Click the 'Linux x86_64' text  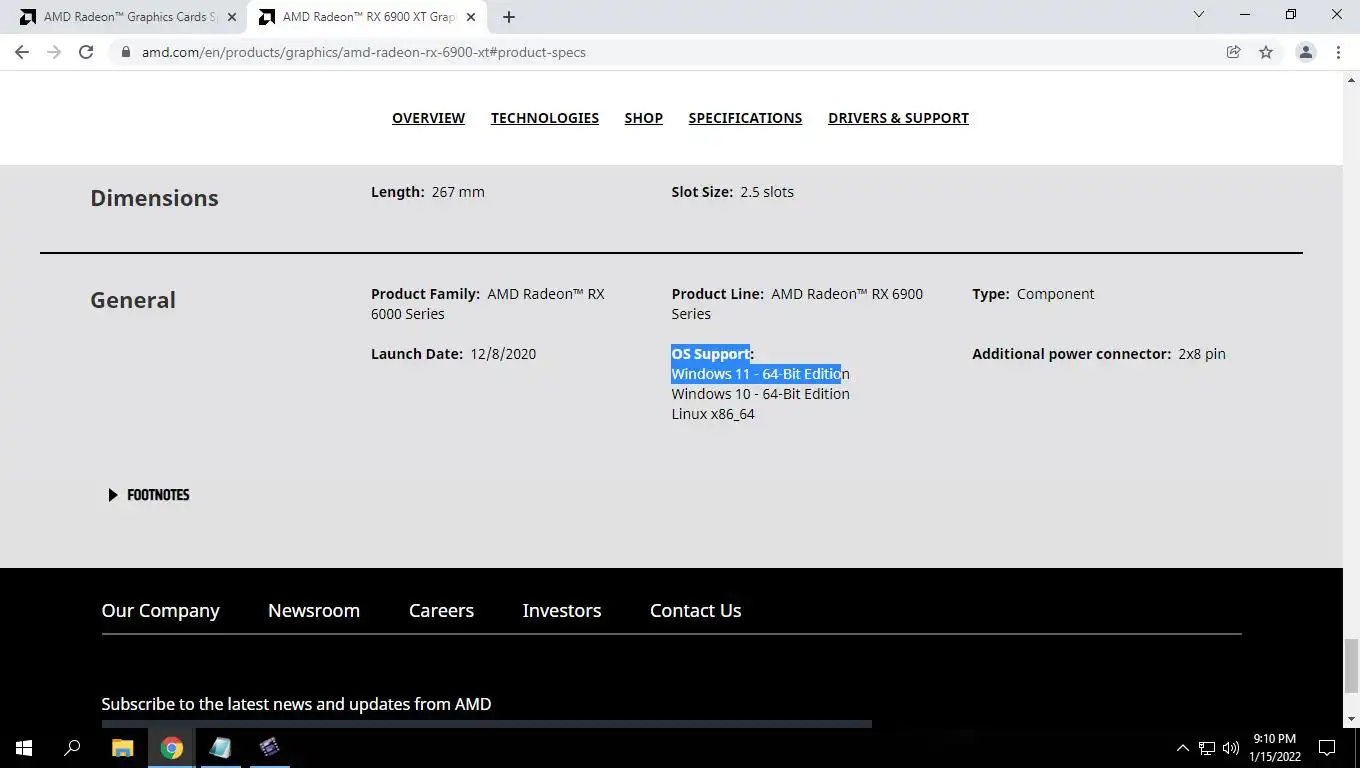[713, 414]
